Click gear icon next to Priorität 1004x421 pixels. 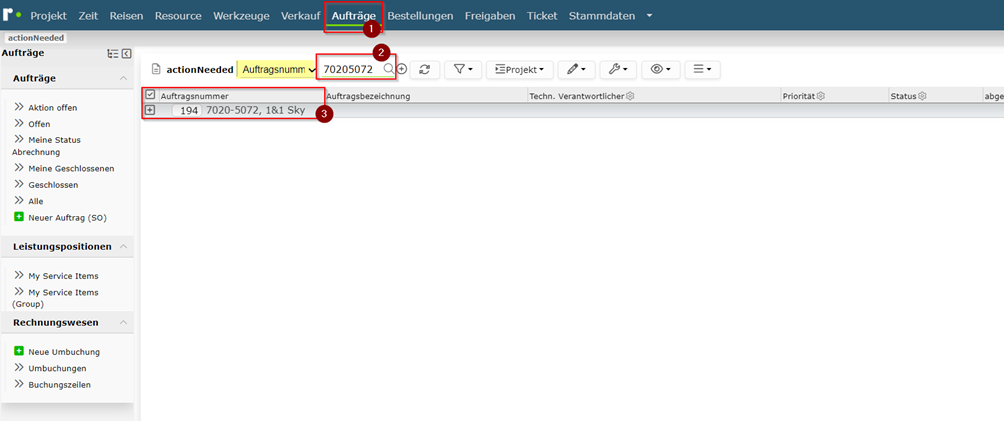pos(821,96)
